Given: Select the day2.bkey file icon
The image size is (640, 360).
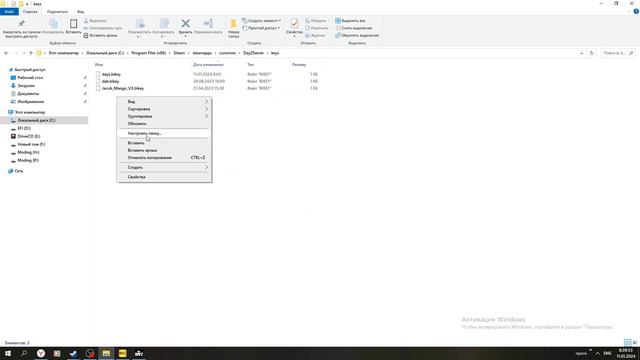Looking at the screenshot, I should (98, 74).
